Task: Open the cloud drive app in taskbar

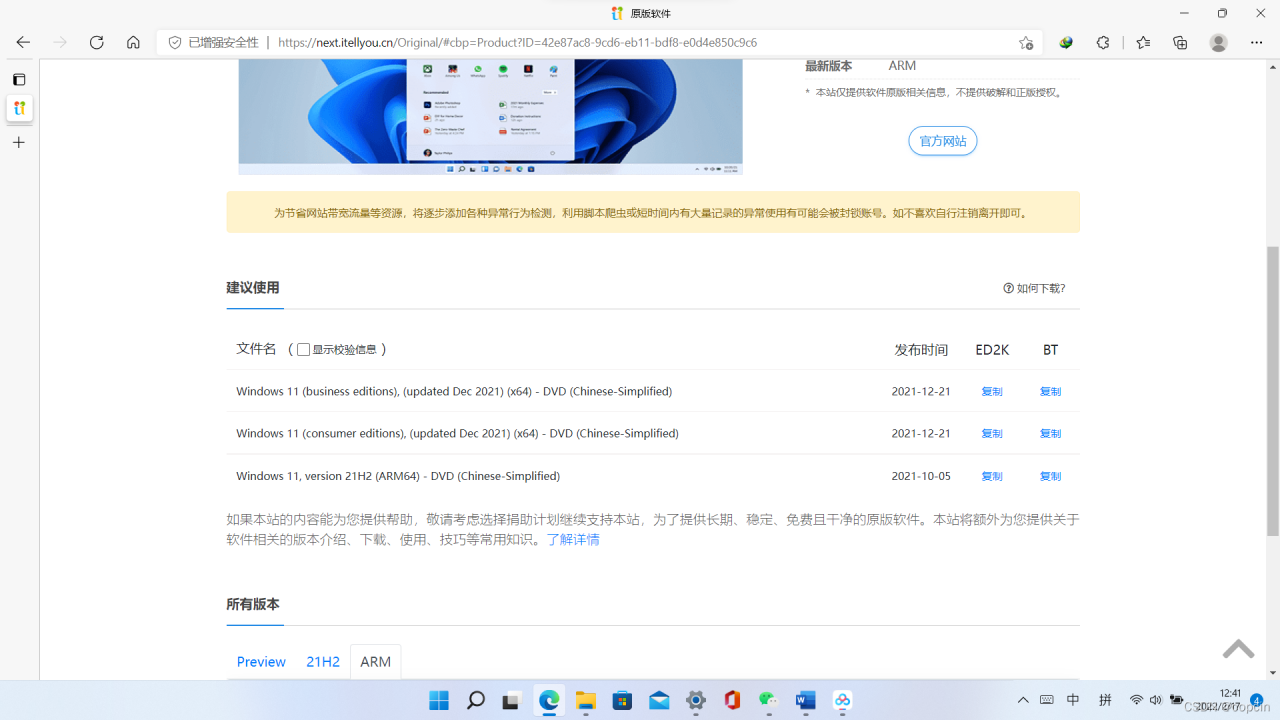Action: (842, 701)
